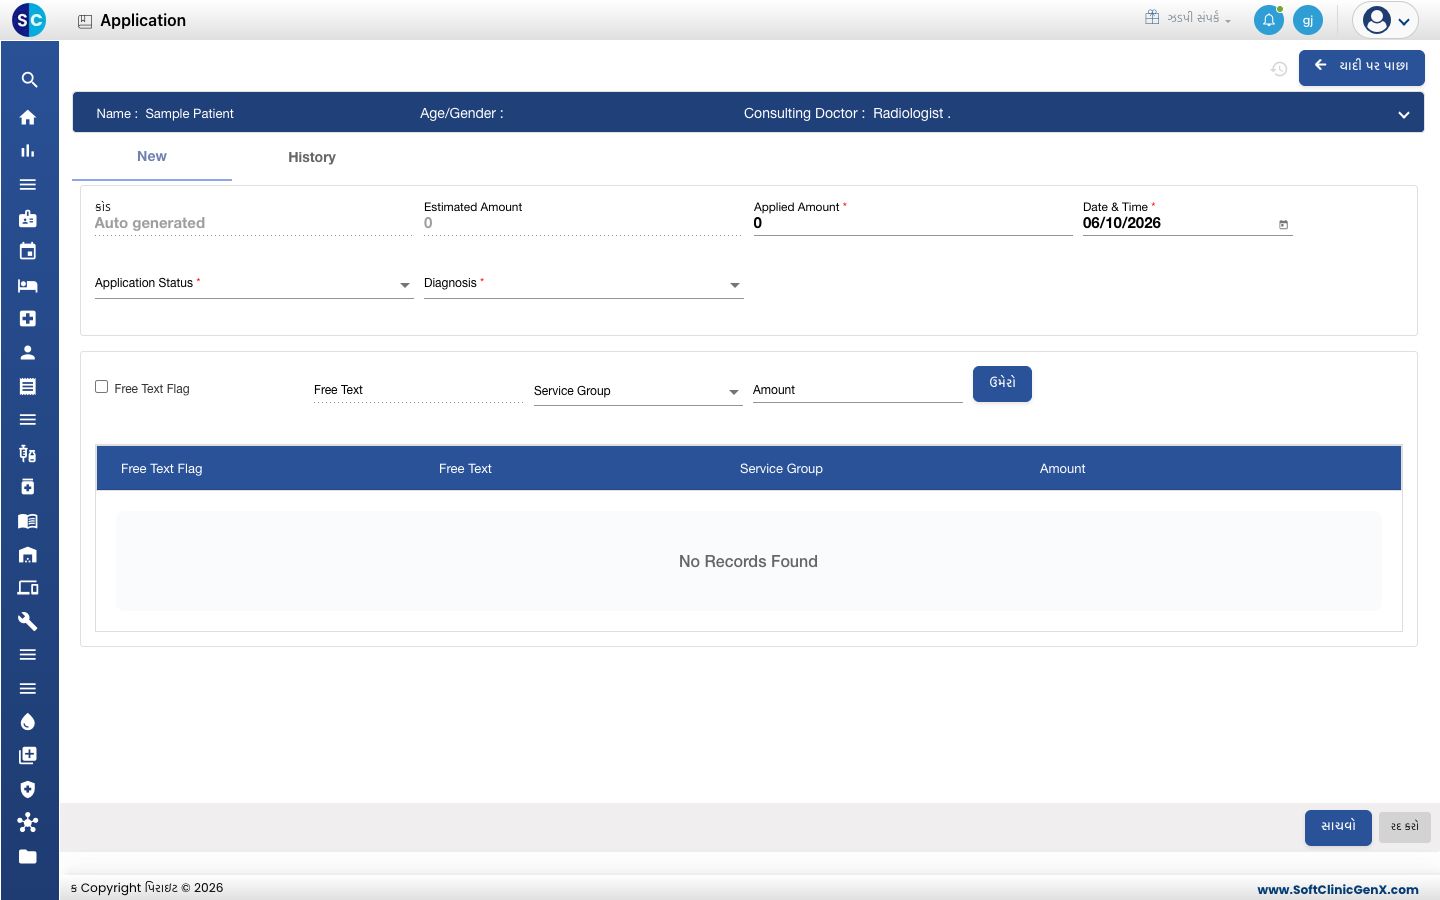The height and width of the screenshot is (900, 1440).
Task: Click the Applied Amount input field
Action: [x=913, y=223]
